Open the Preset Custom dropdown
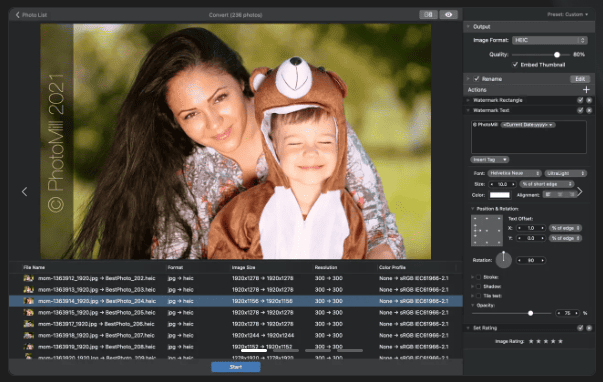This screenshot has width=603, height=382. pos(568,14)
